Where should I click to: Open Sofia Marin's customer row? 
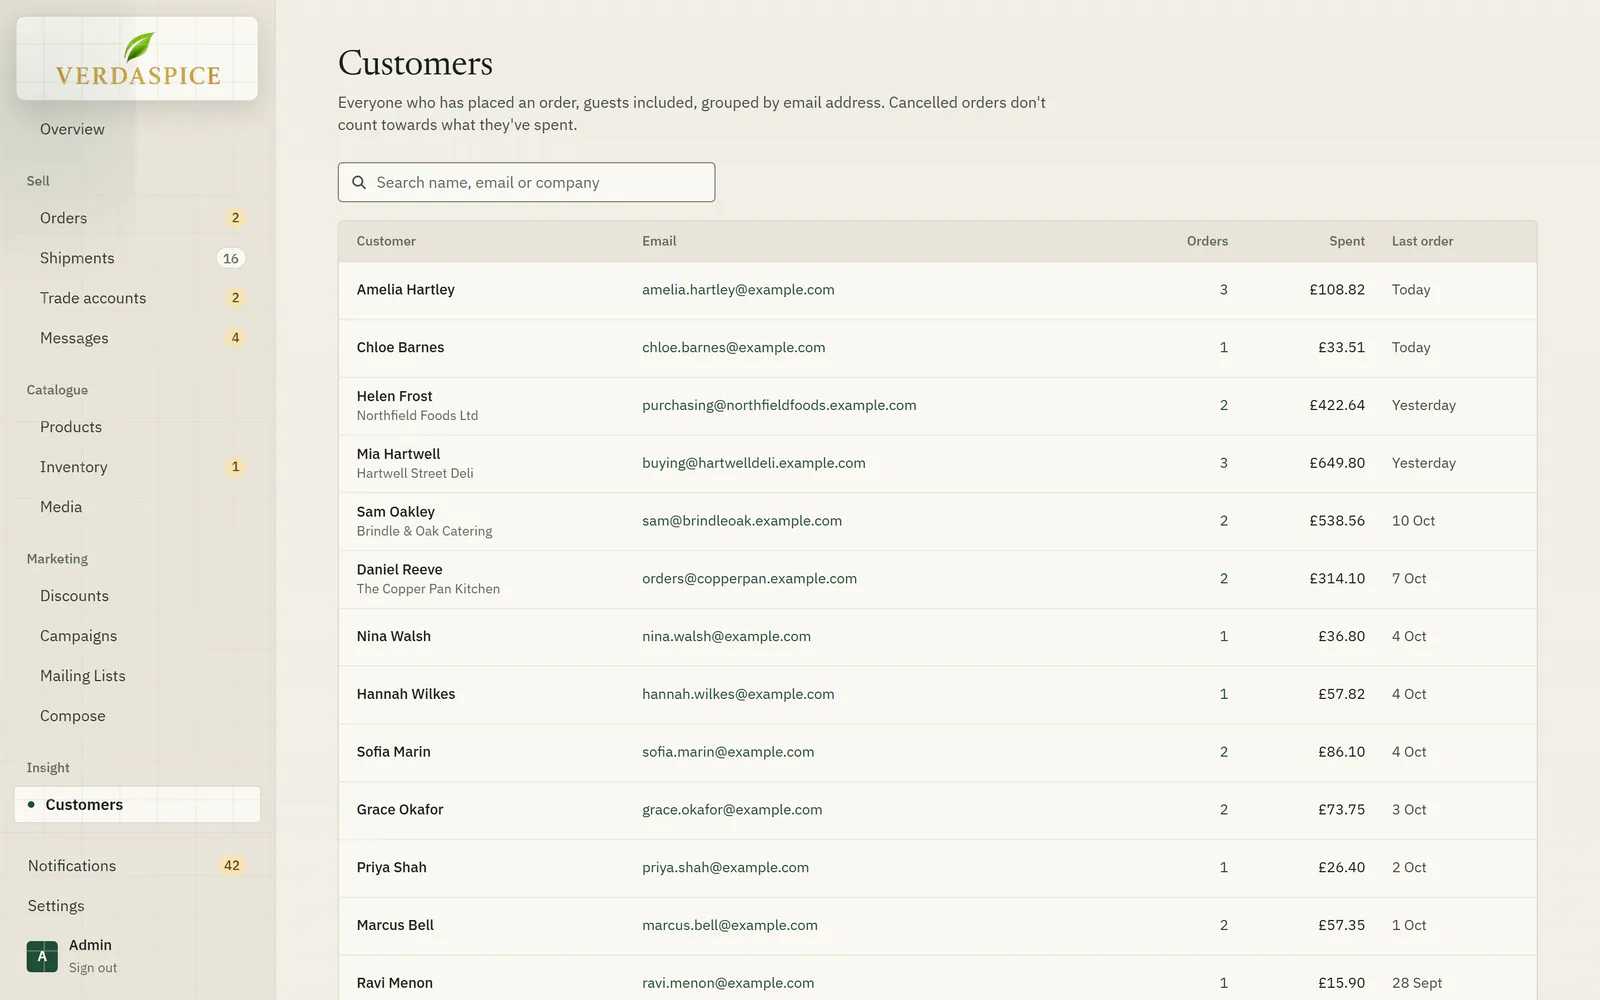937,752
